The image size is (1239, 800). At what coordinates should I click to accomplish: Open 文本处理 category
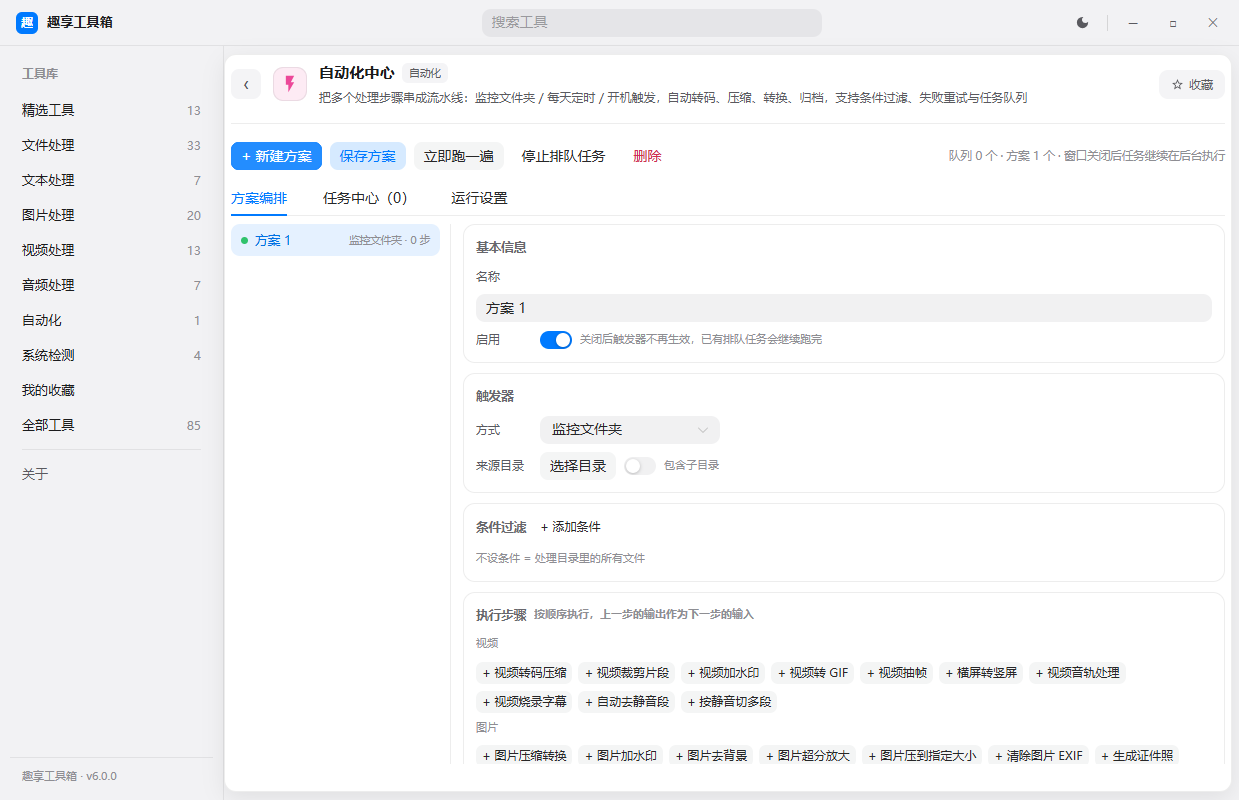[111, 180]
